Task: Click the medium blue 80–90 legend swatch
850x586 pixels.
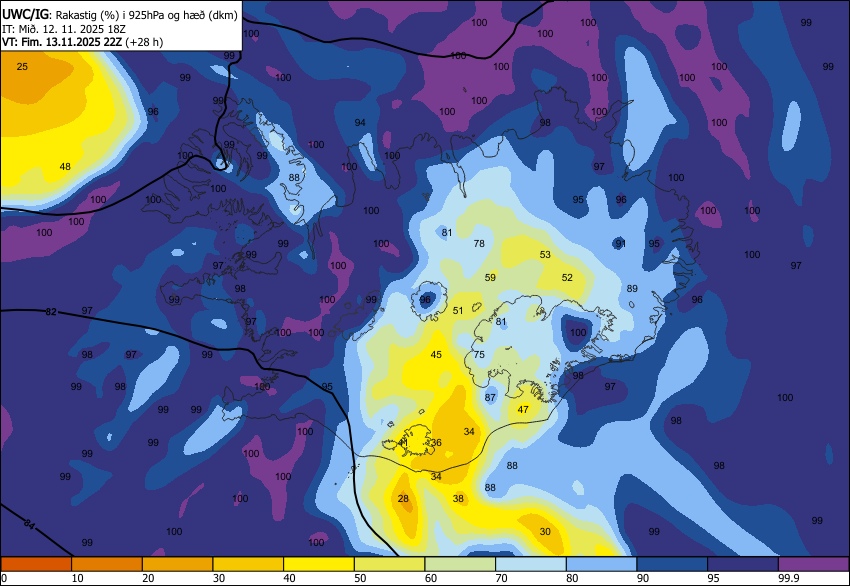Action: tap(602, 564)
